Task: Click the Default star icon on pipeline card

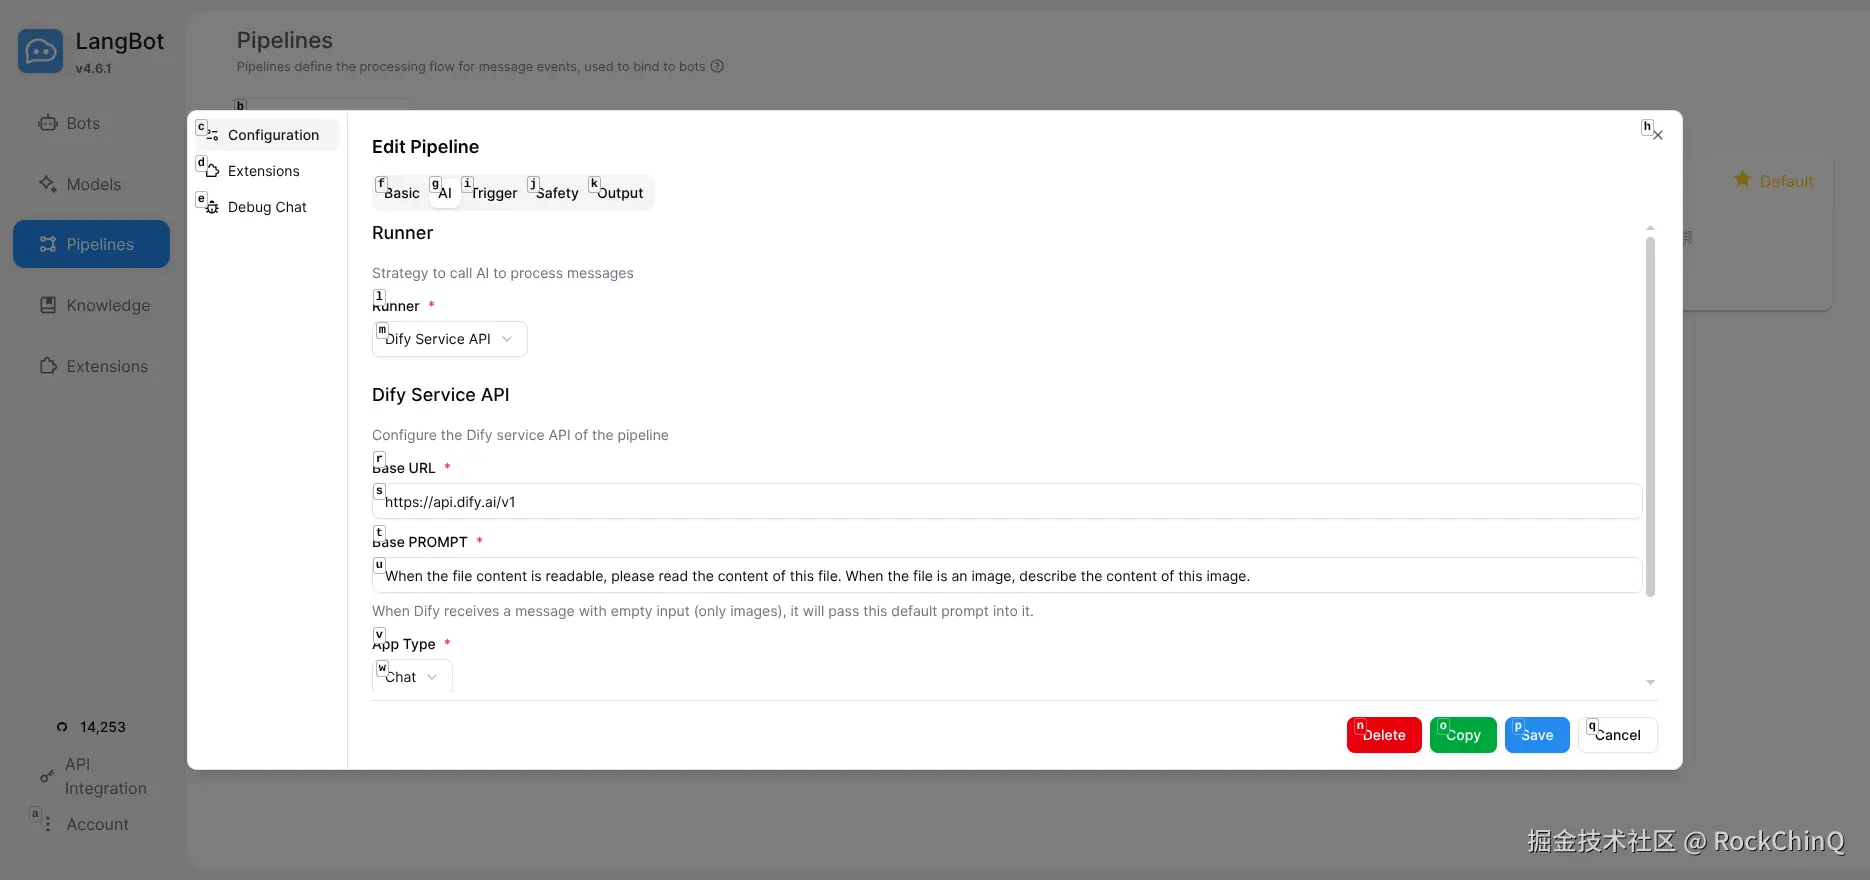Action: (1742, 179)
